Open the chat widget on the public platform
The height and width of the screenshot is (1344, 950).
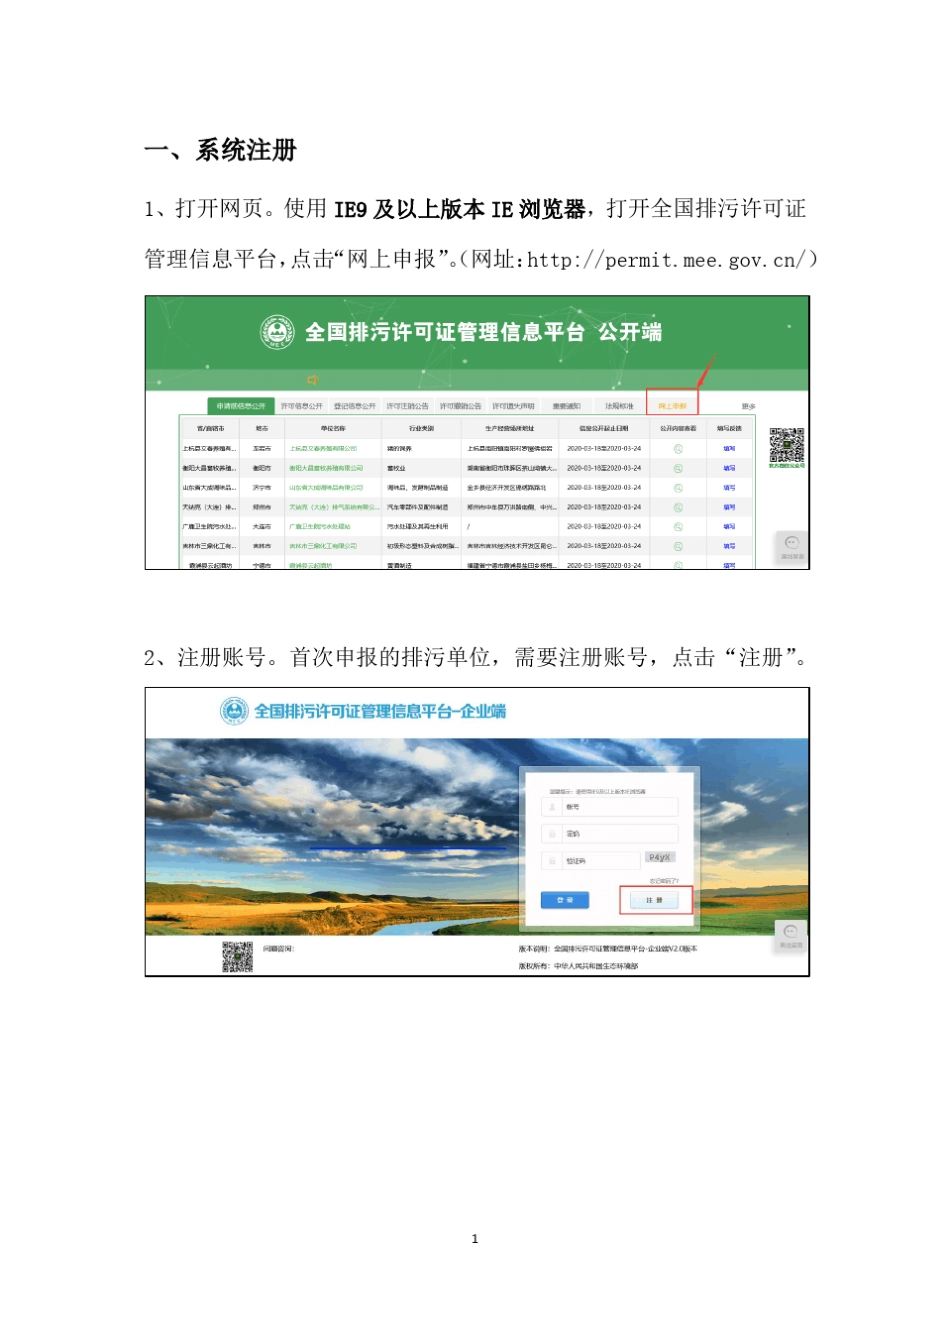tap(792, 546)
